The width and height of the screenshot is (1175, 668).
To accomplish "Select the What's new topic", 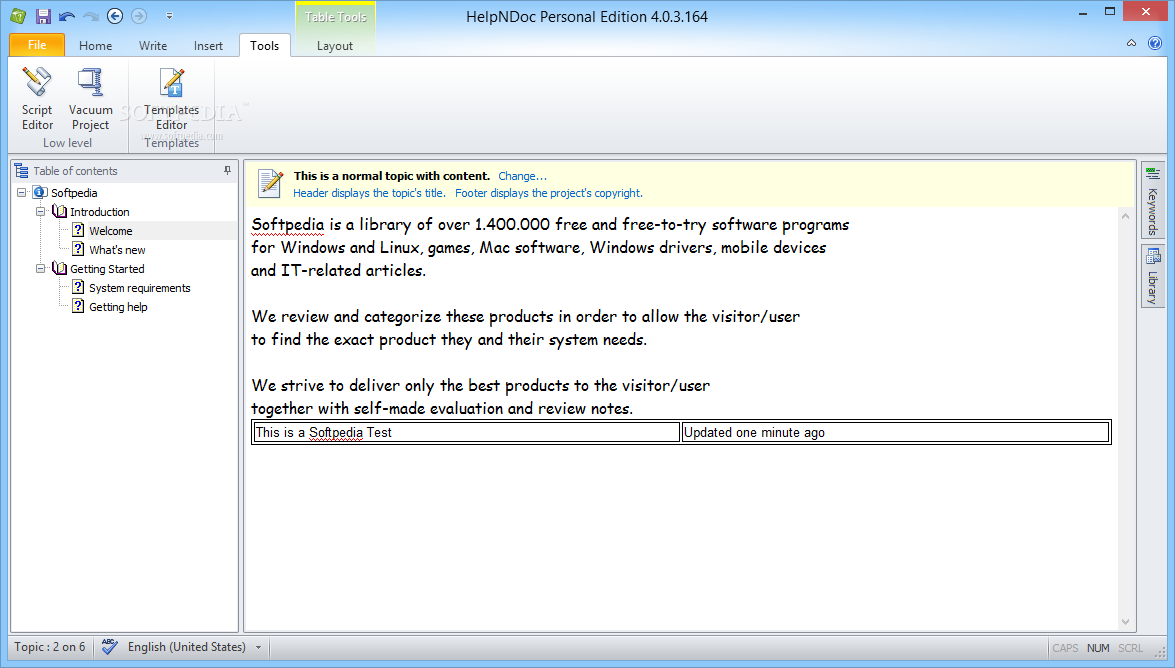I will pyautogui.click(x=117, y=250).
